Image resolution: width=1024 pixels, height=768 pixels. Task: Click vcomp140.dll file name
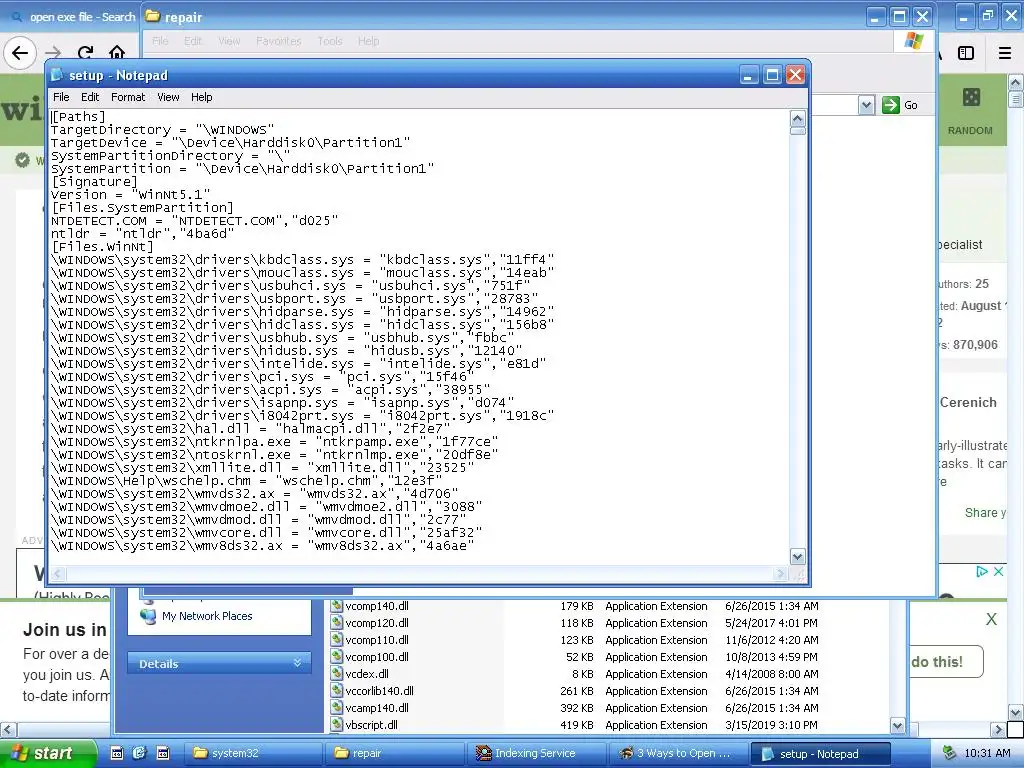(x=377, y=606)
